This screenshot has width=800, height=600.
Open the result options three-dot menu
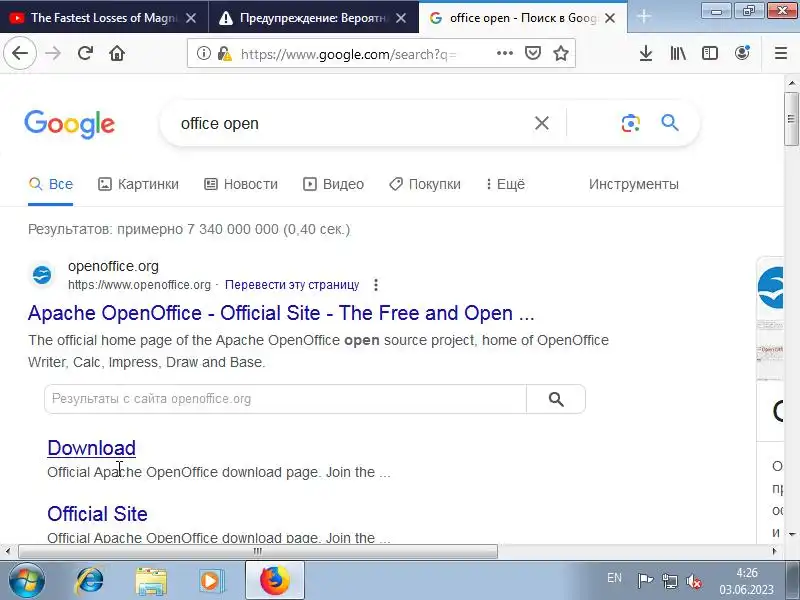click(376, 285)
